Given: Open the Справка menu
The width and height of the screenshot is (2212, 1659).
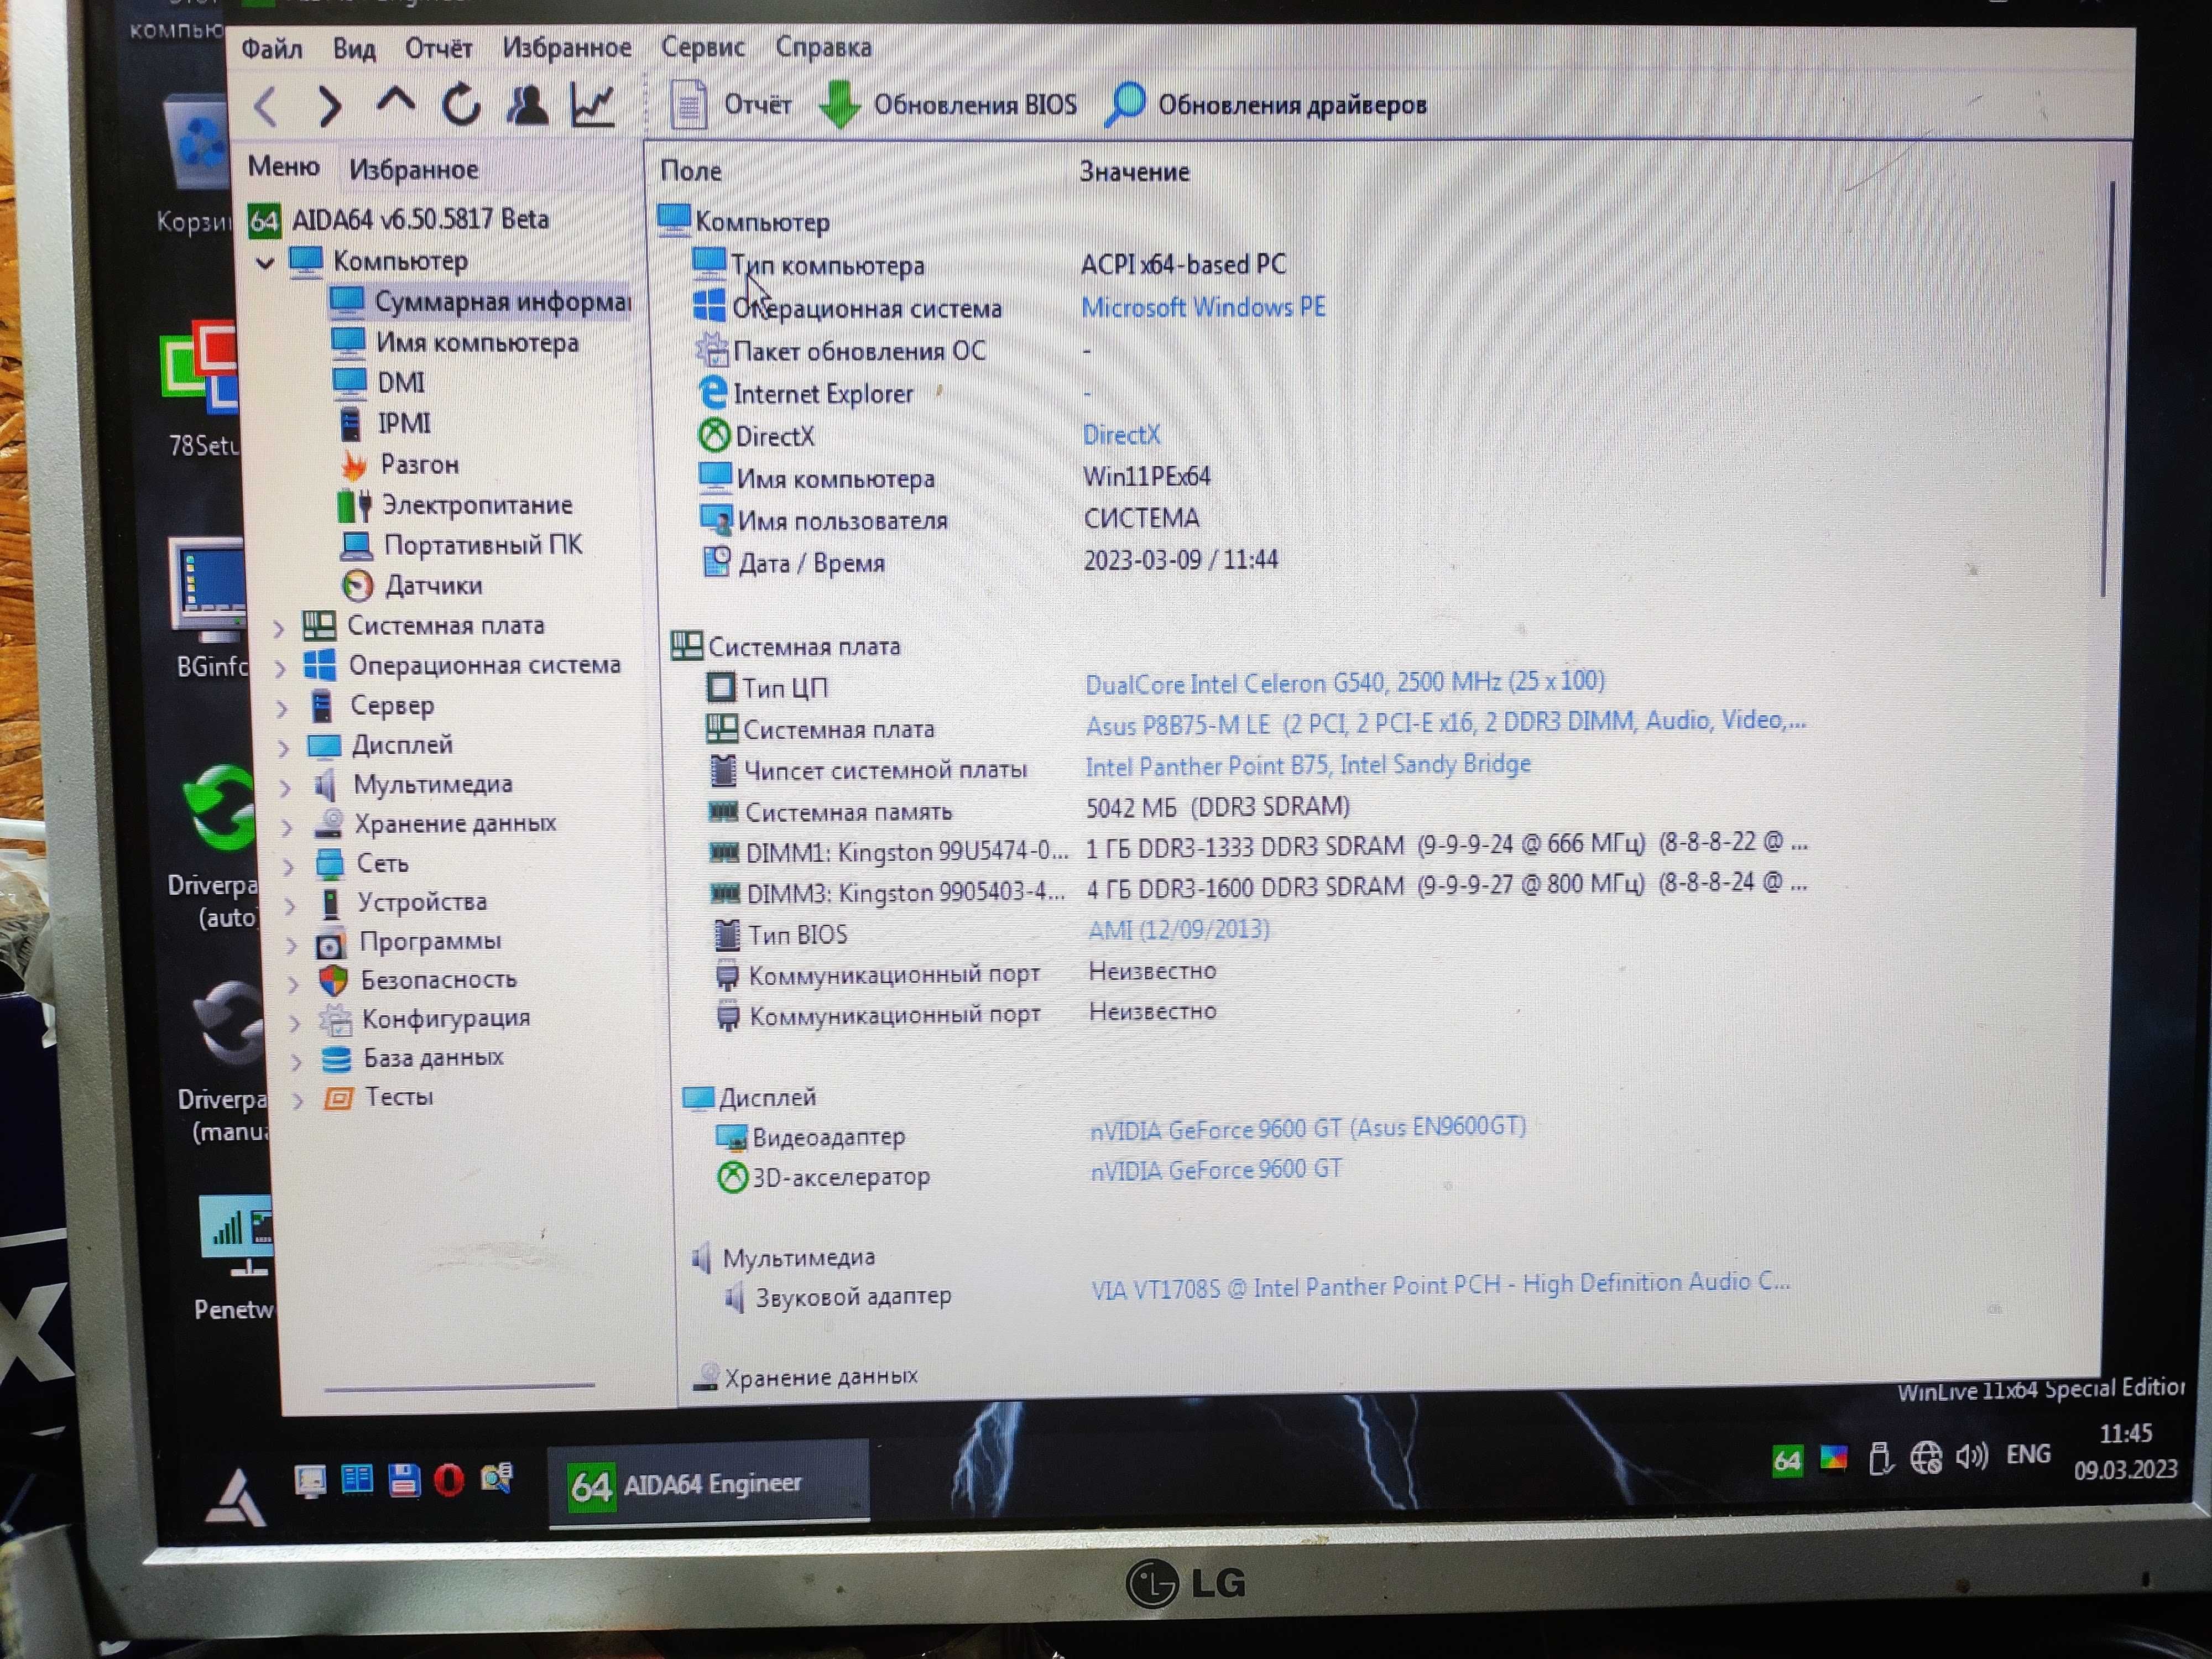Looking at the screenshot, I should point(824,47).
